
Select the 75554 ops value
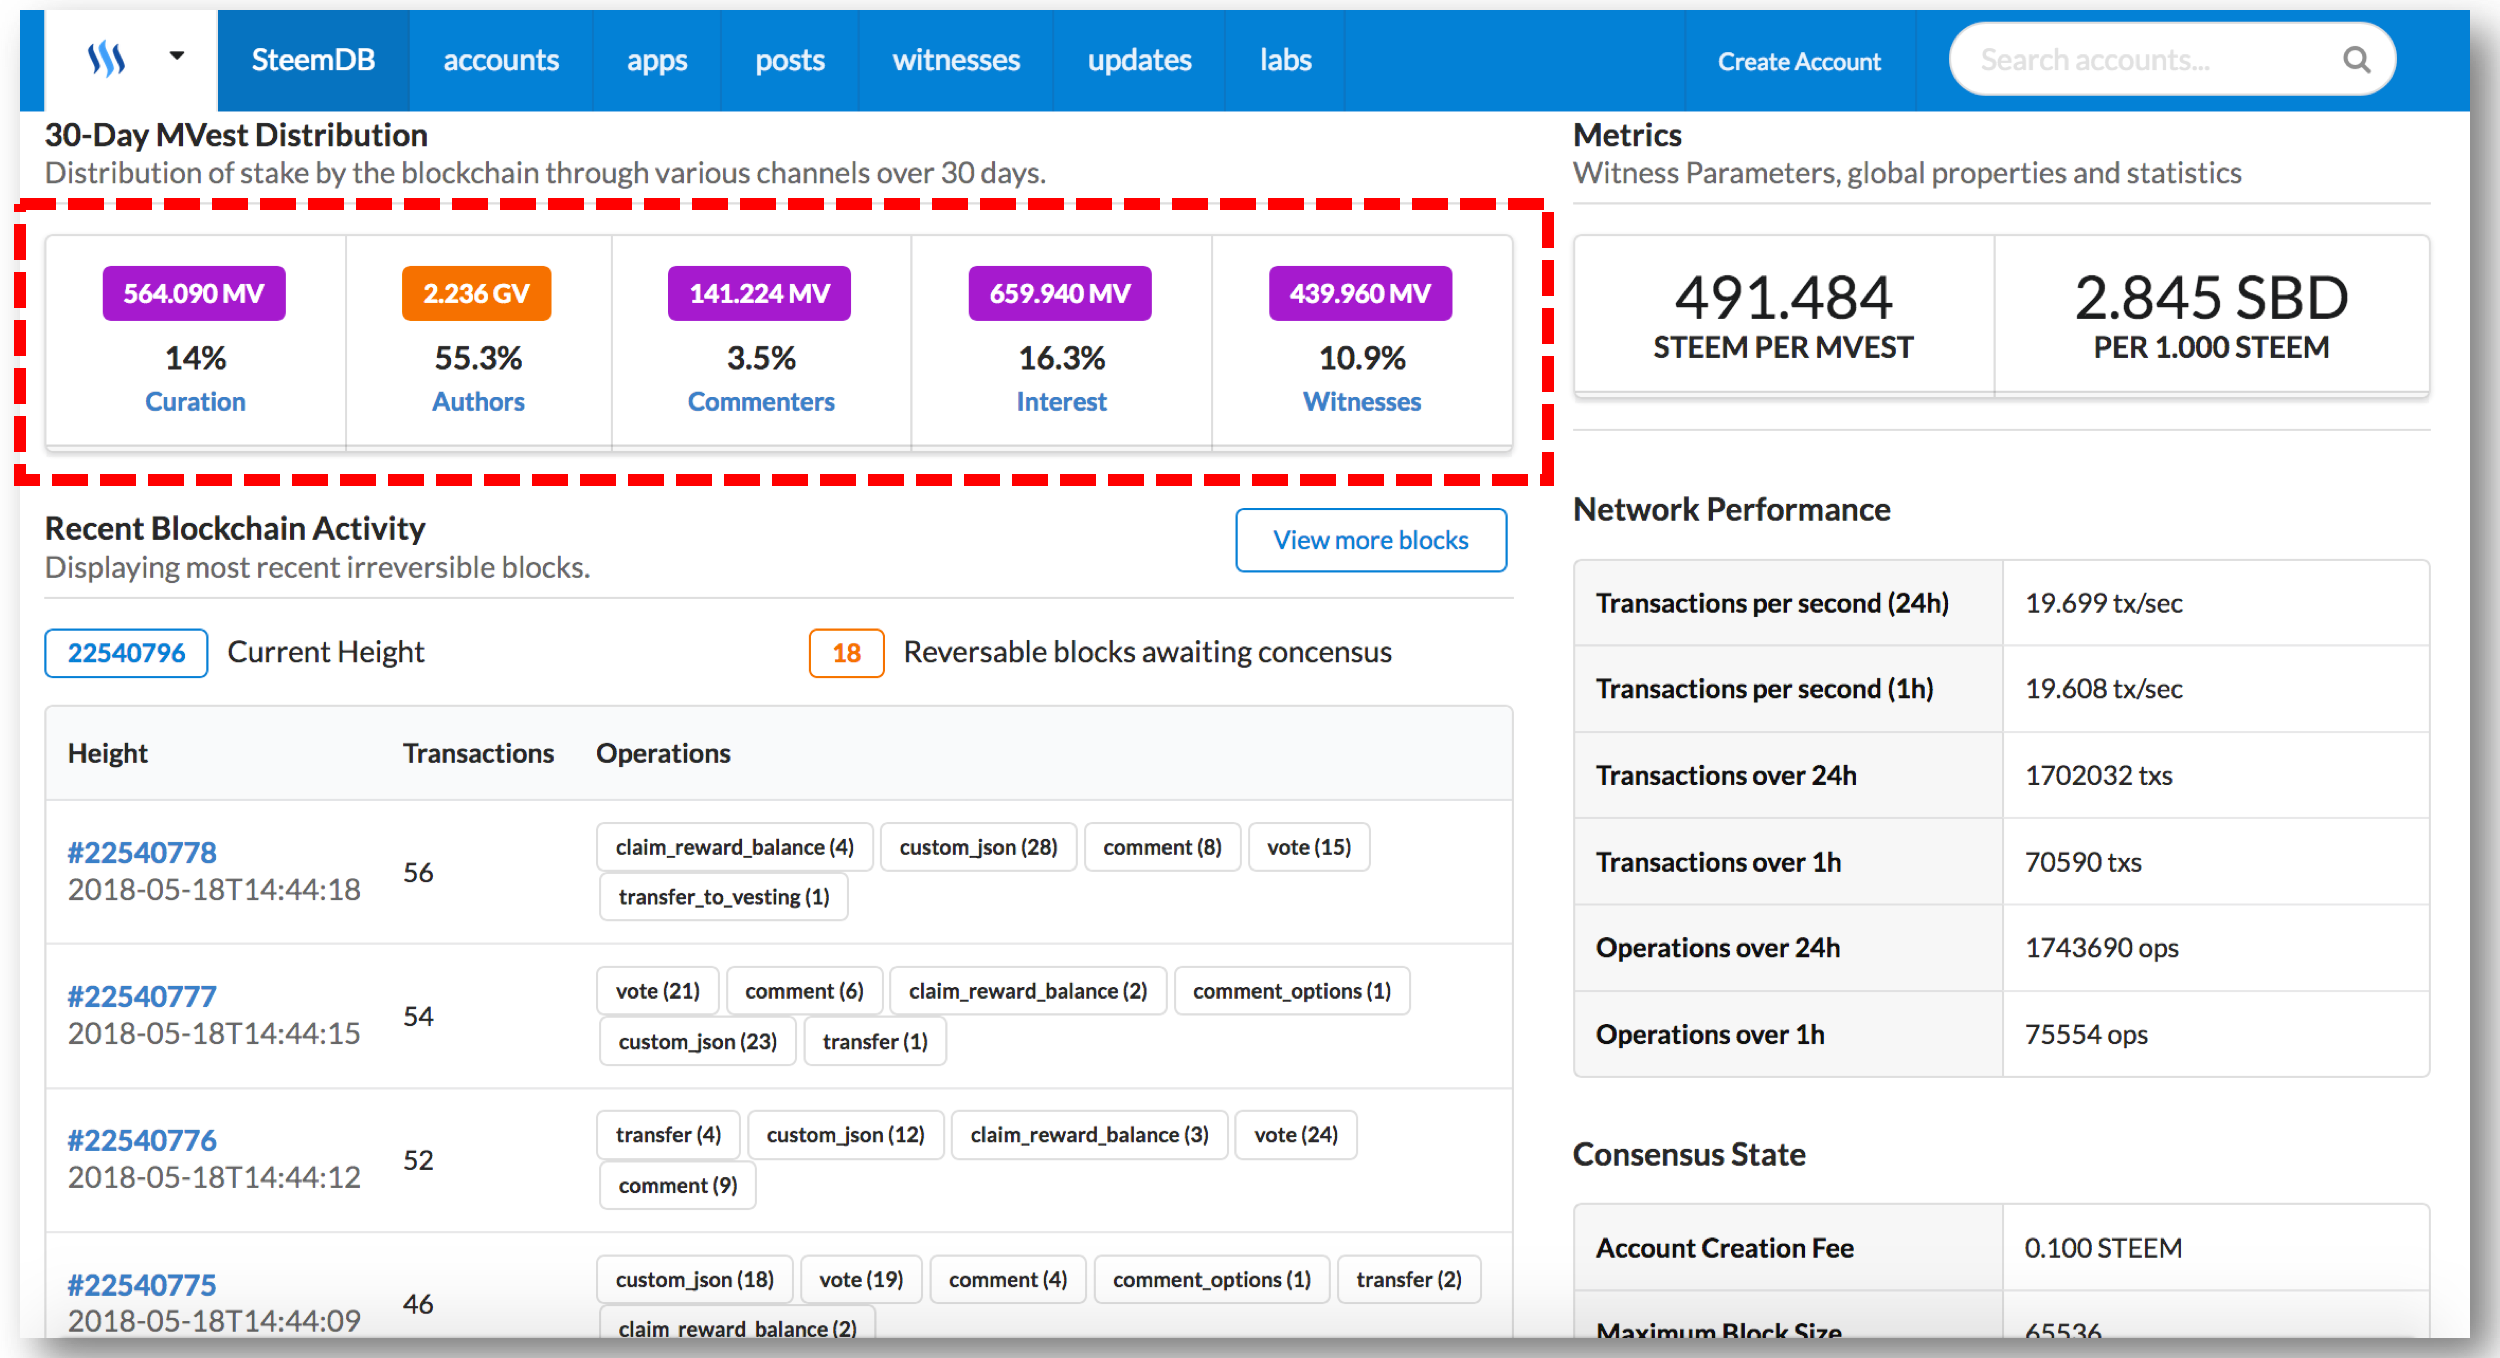[2086, 1034]
